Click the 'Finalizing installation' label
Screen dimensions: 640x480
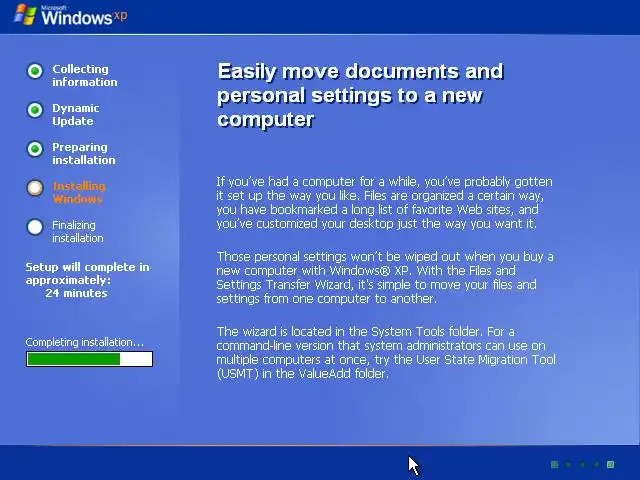[x=78, y=231]
